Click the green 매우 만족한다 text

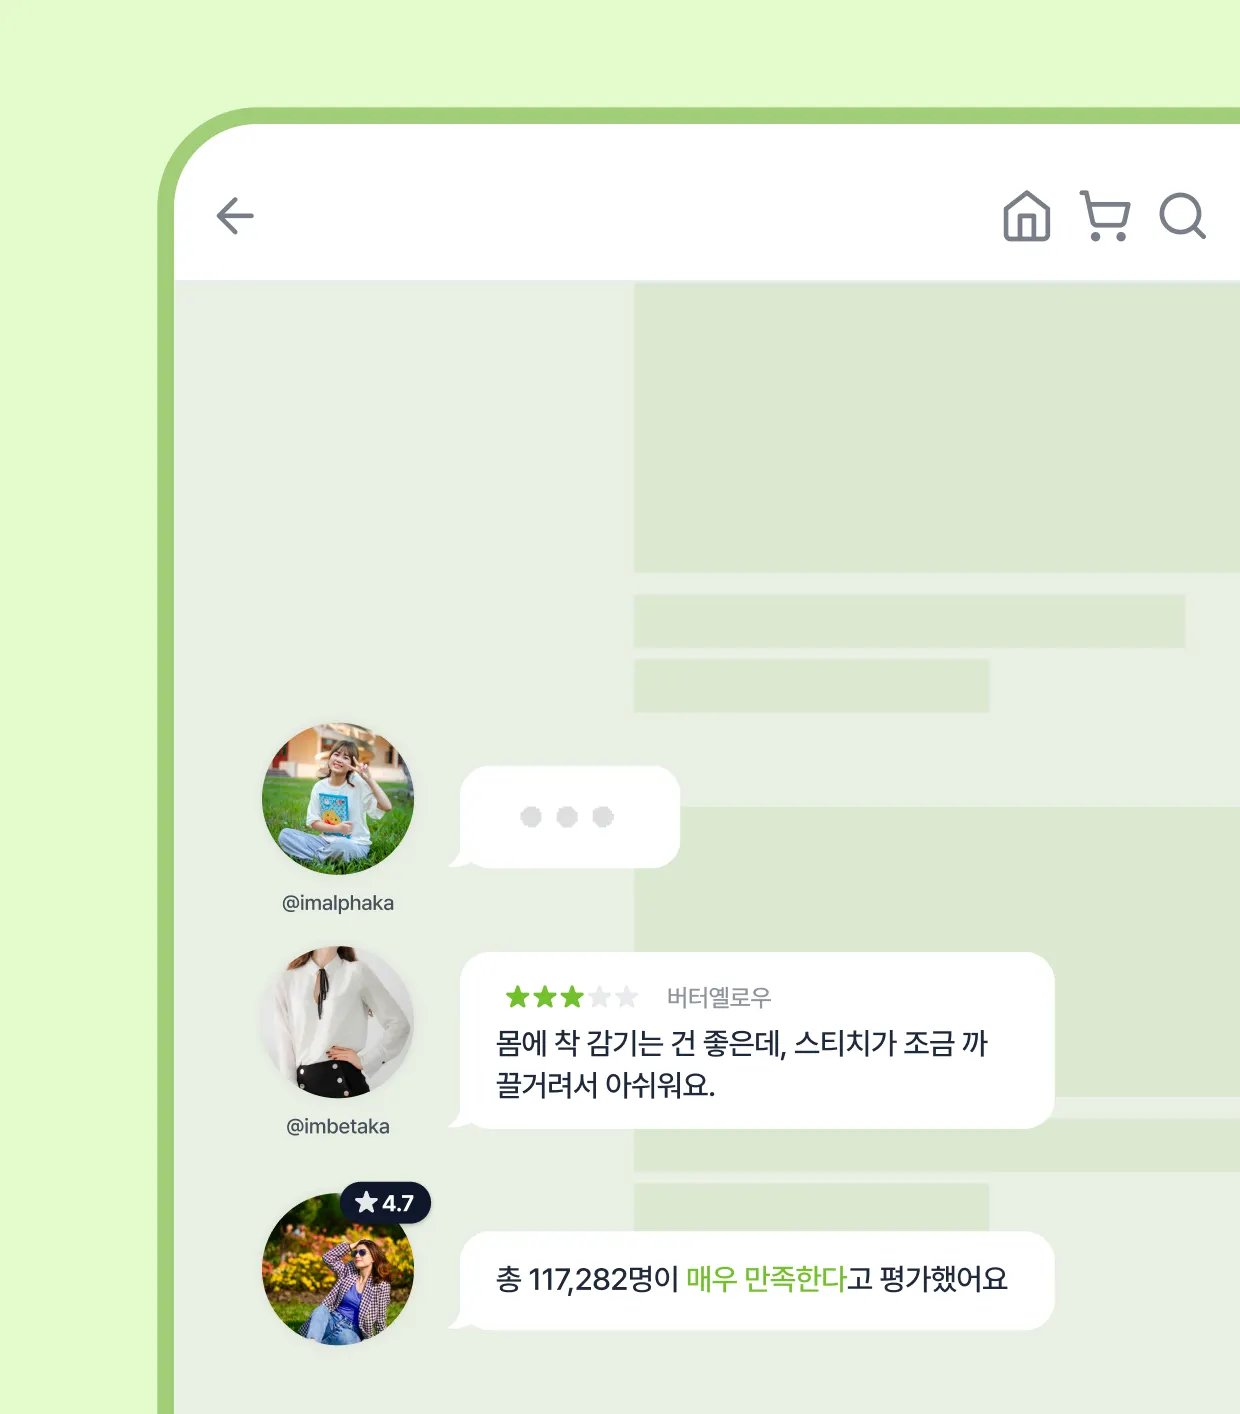766,1279
